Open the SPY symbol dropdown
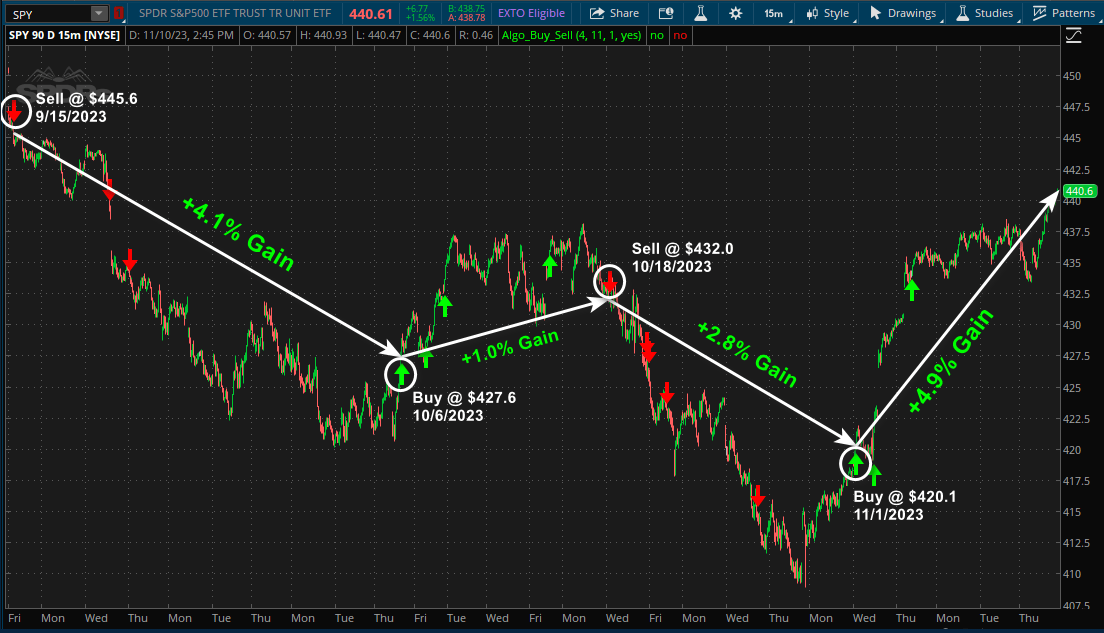The width and height of the screenshot is (1104, 633). 97,13
